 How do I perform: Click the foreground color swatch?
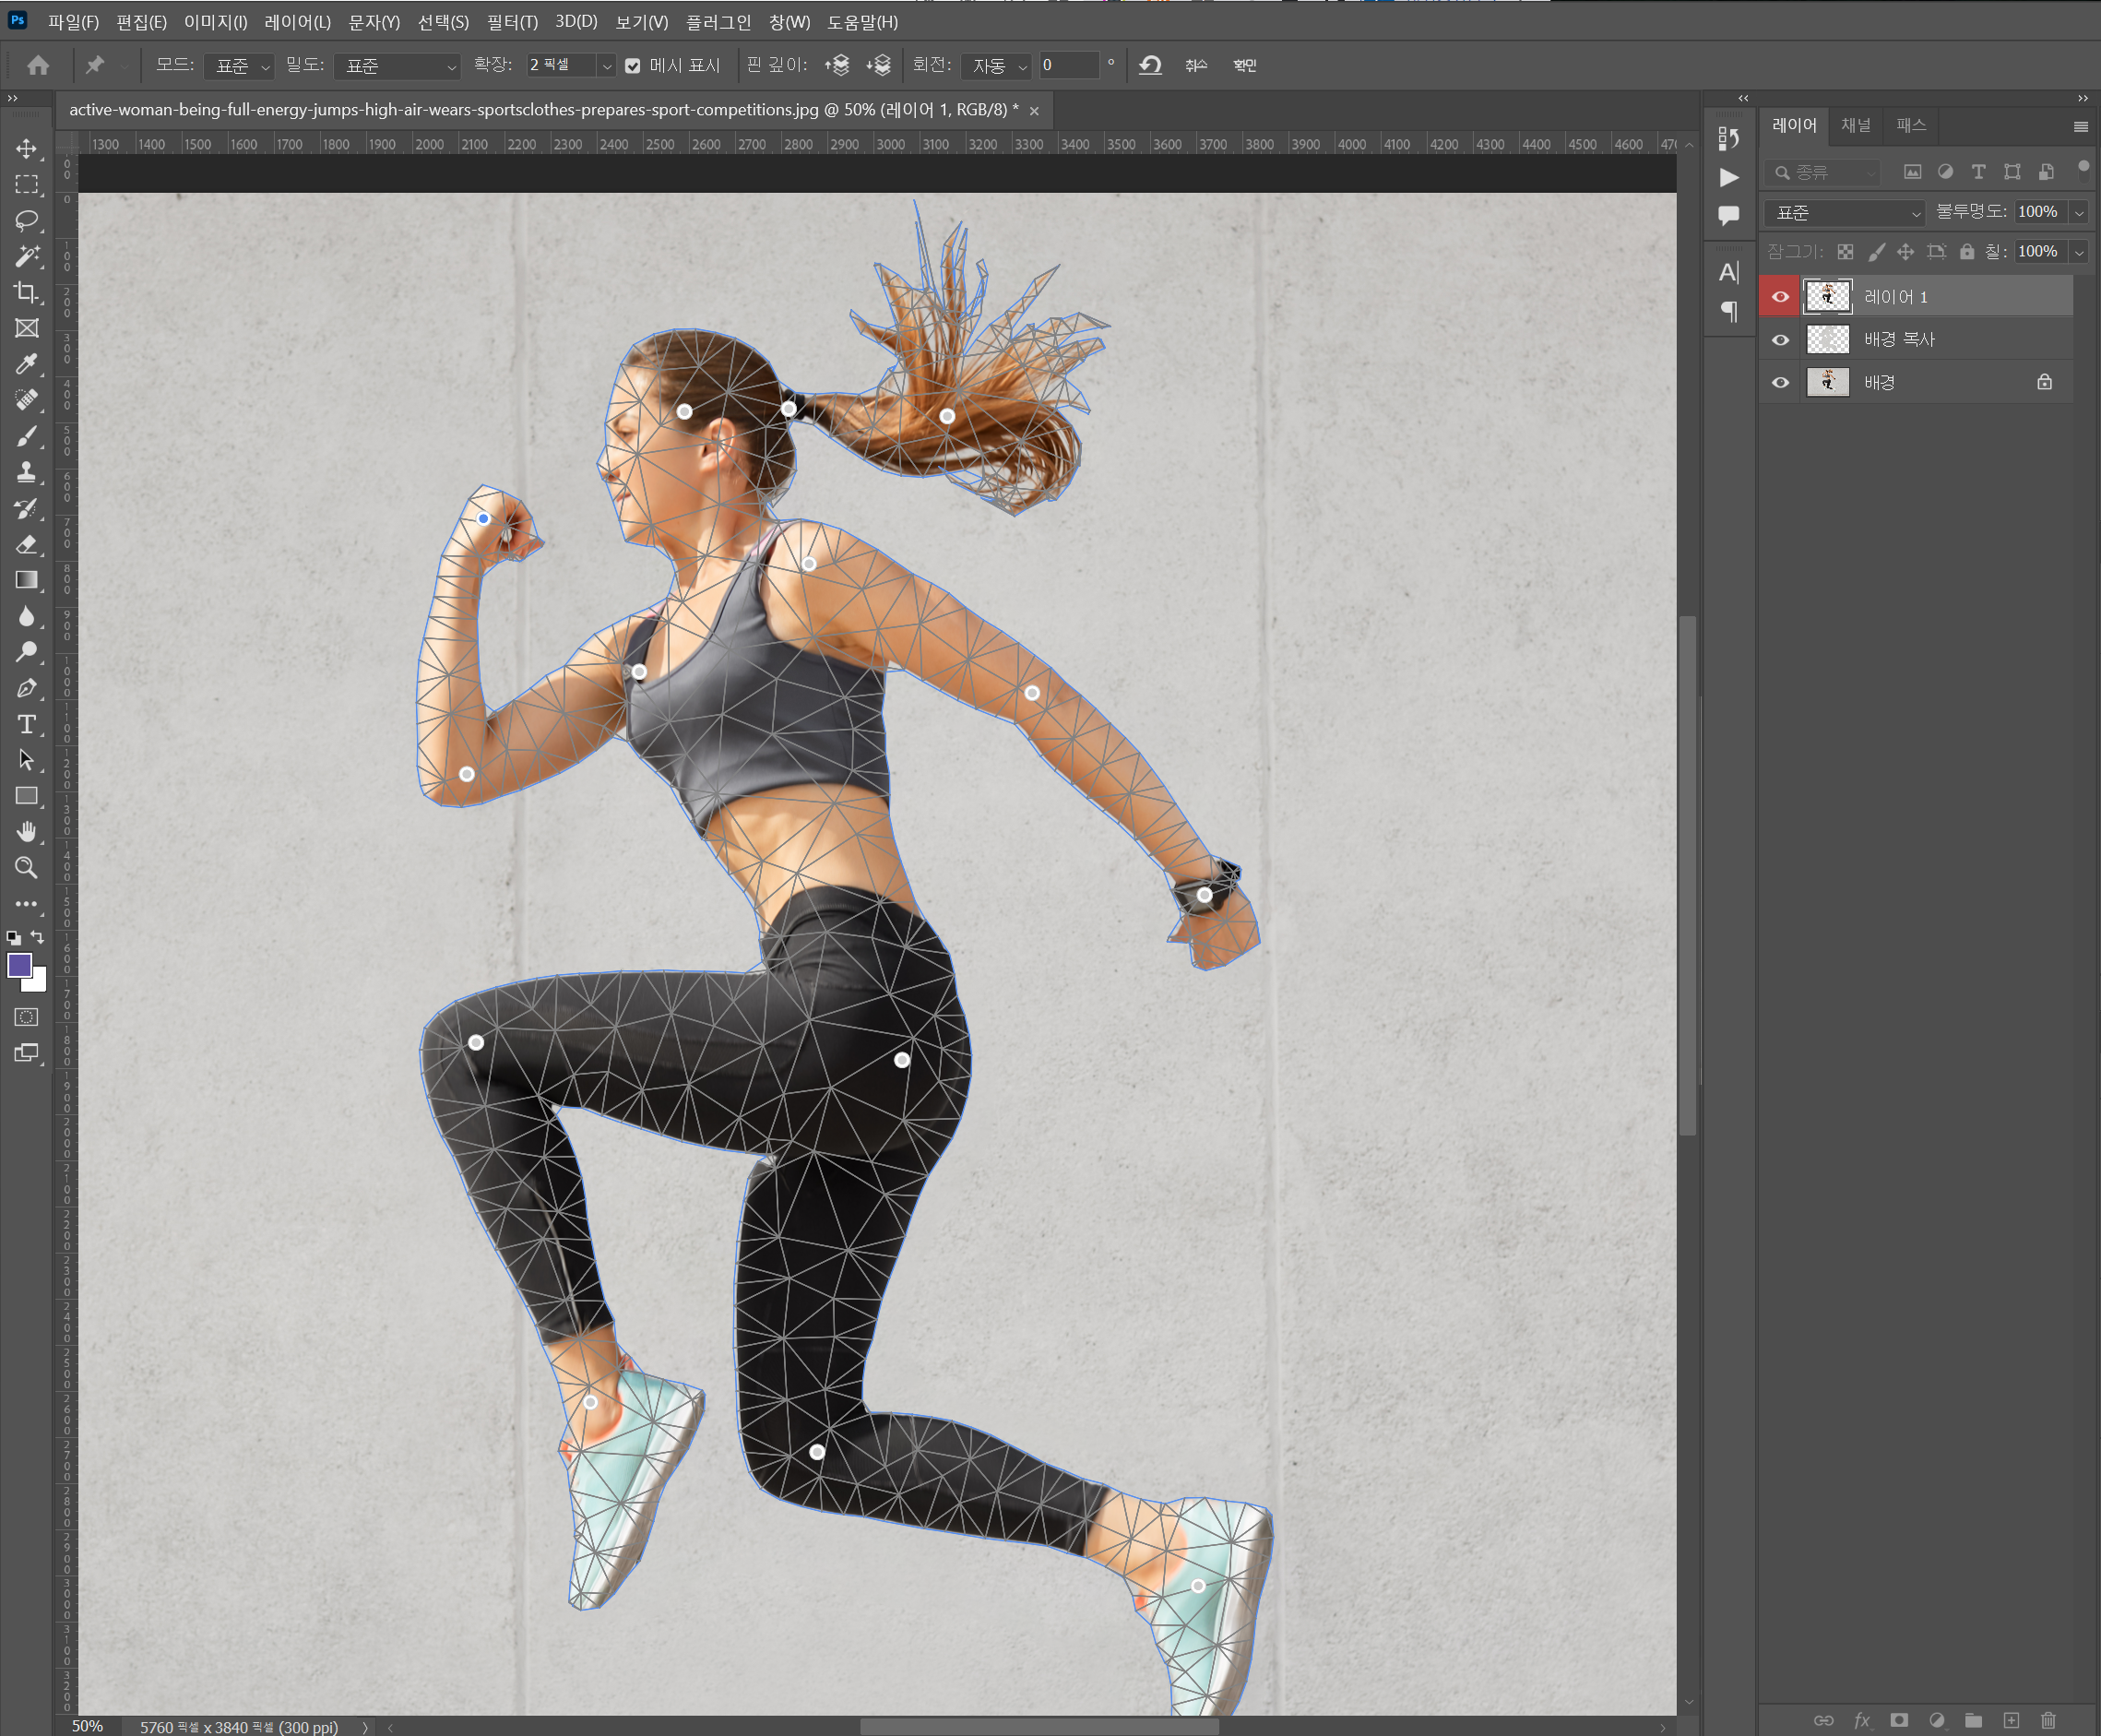(x=19, y=965)
